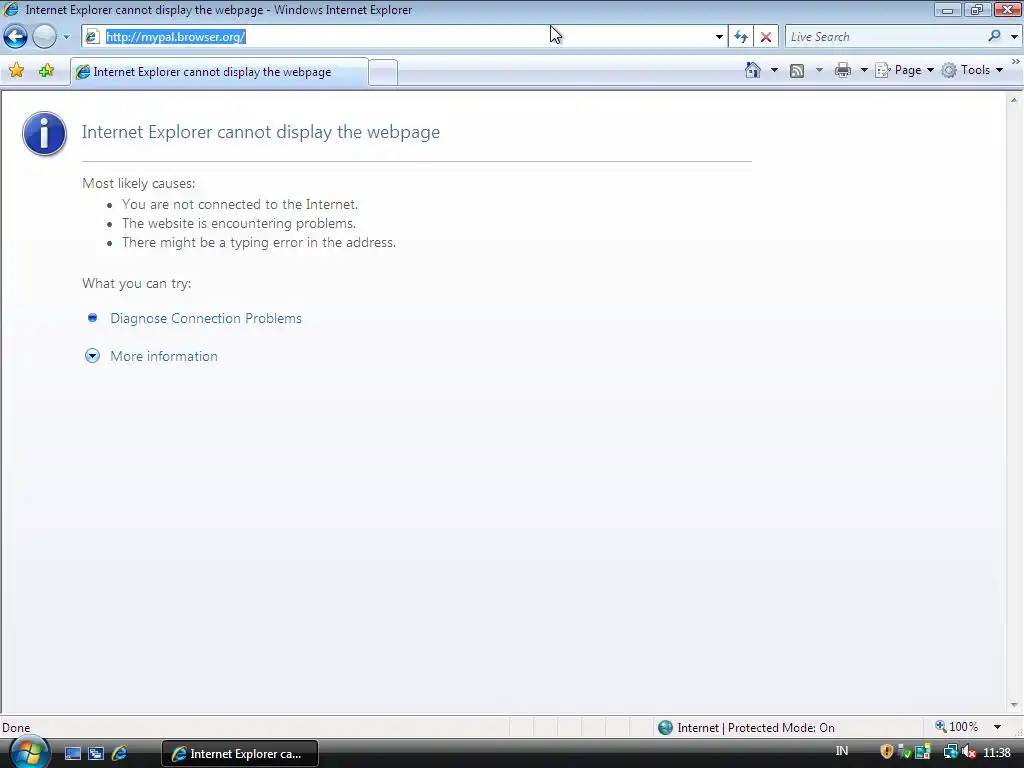Image resolution: width=1024 pixels, height=768 pixels.
Task: Click the Refresh button
Action: coord(741,37)
